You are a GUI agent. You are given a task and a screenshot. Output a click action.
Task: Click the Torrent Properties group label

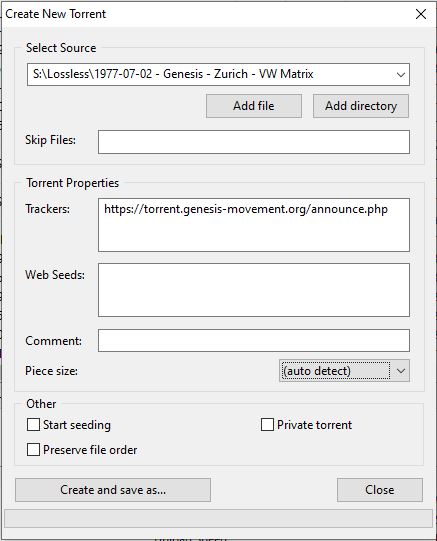pos(72,183)
